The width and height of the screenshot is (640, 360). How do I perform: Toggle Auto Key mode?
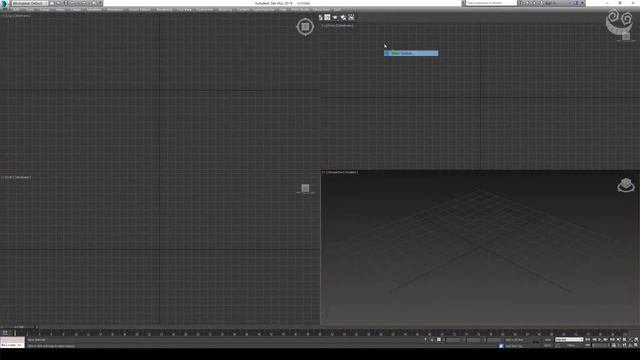[548, 340]
